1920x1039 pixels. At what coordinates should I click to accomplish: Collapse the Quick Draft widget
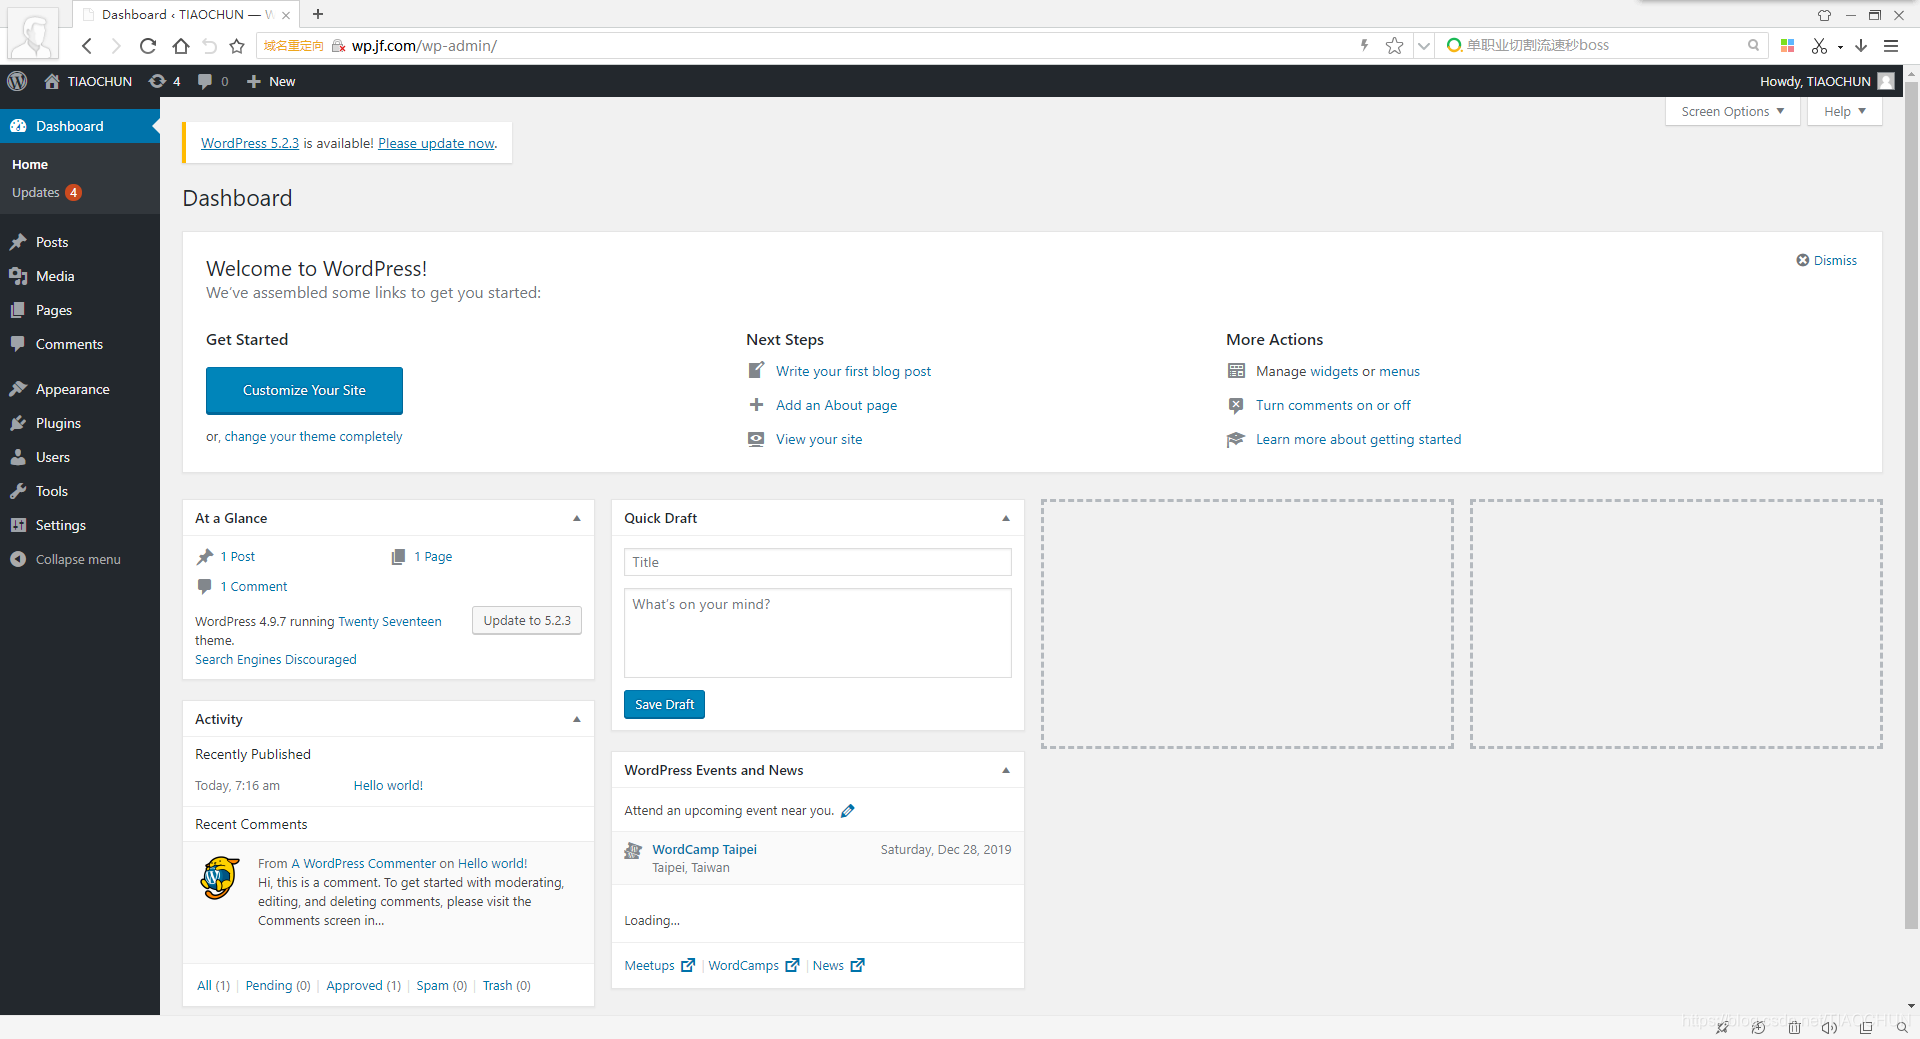tap(1006, 518)
